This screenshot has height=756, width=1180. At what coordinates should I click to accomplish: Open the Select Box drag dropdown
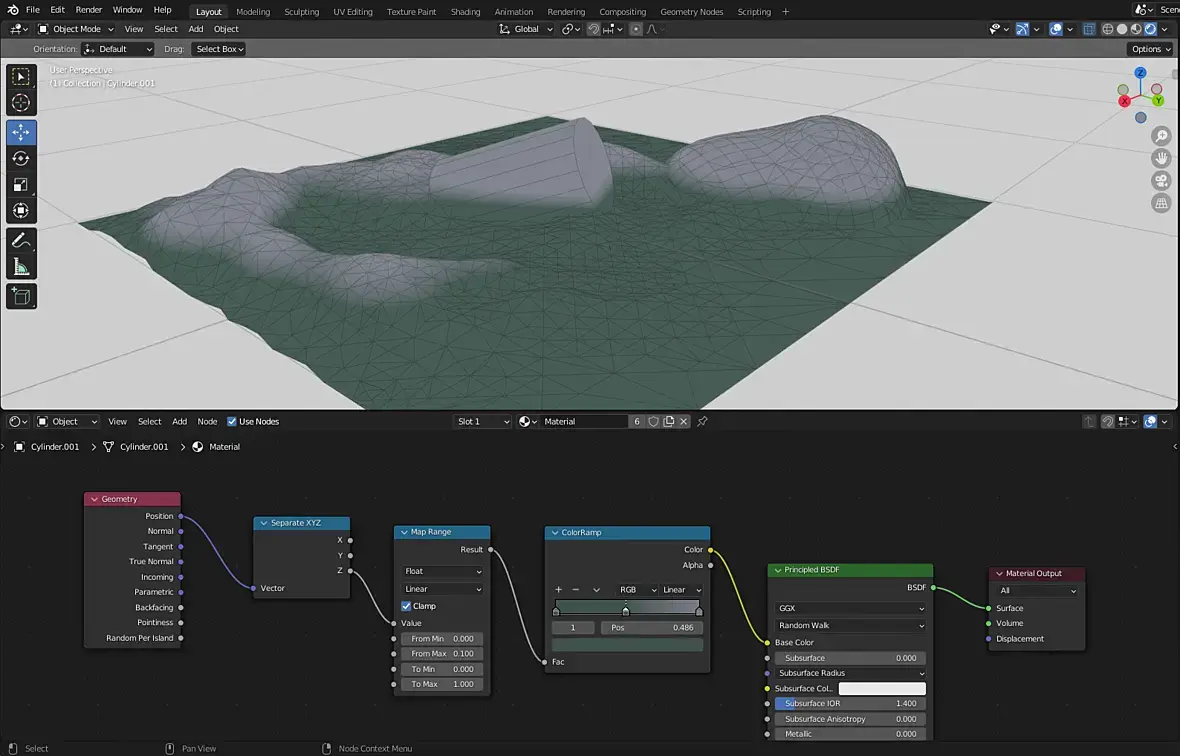218,49
